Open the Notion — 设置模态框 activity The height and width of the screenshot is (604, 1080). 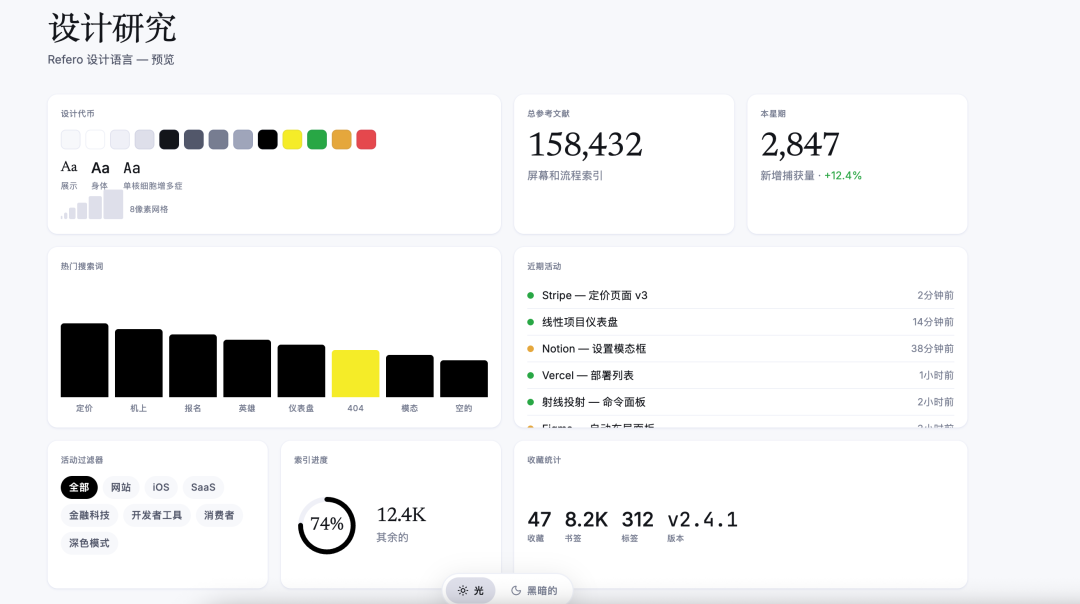tap(740, 348)
